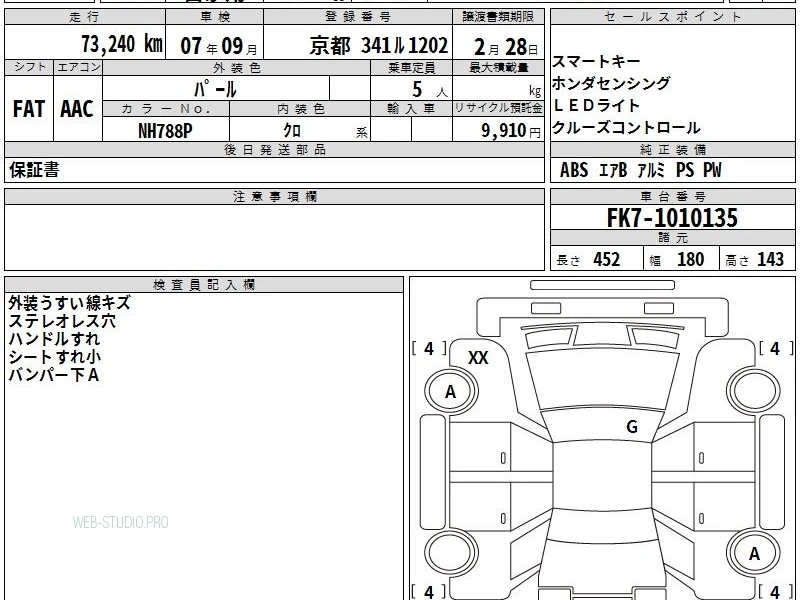Click seating capacity 5 人
This screenshot has height=600, width=800.
430,90
